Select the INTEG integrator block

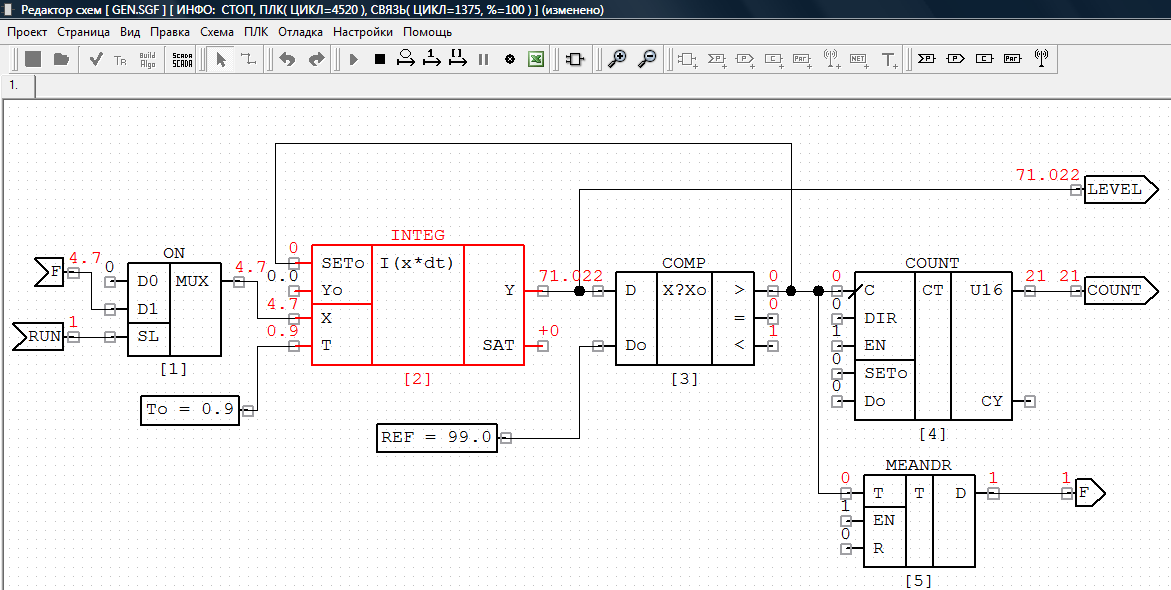tap(417, 305)
